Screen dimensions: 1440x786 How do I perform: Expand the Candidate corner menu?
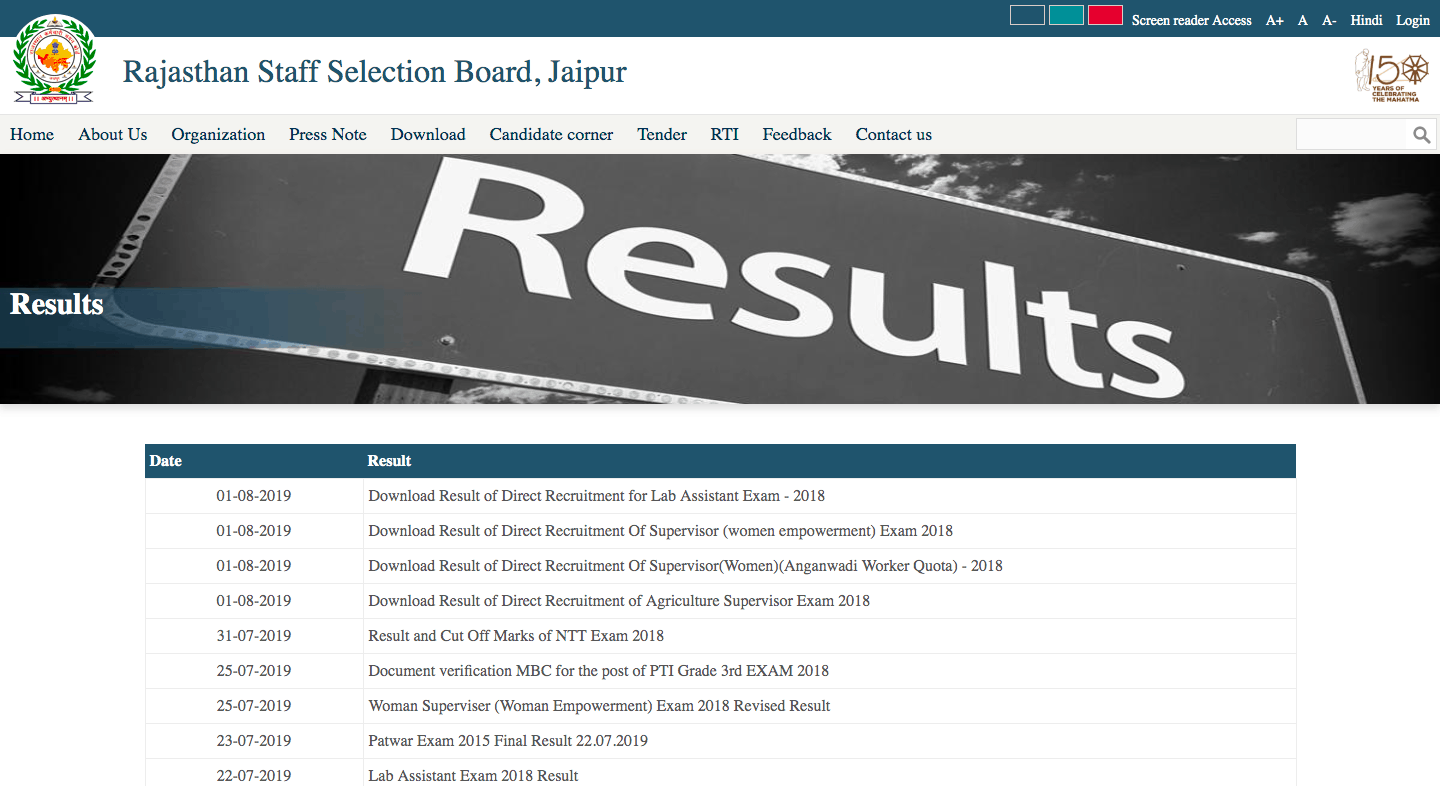click(x=551, y=134)
